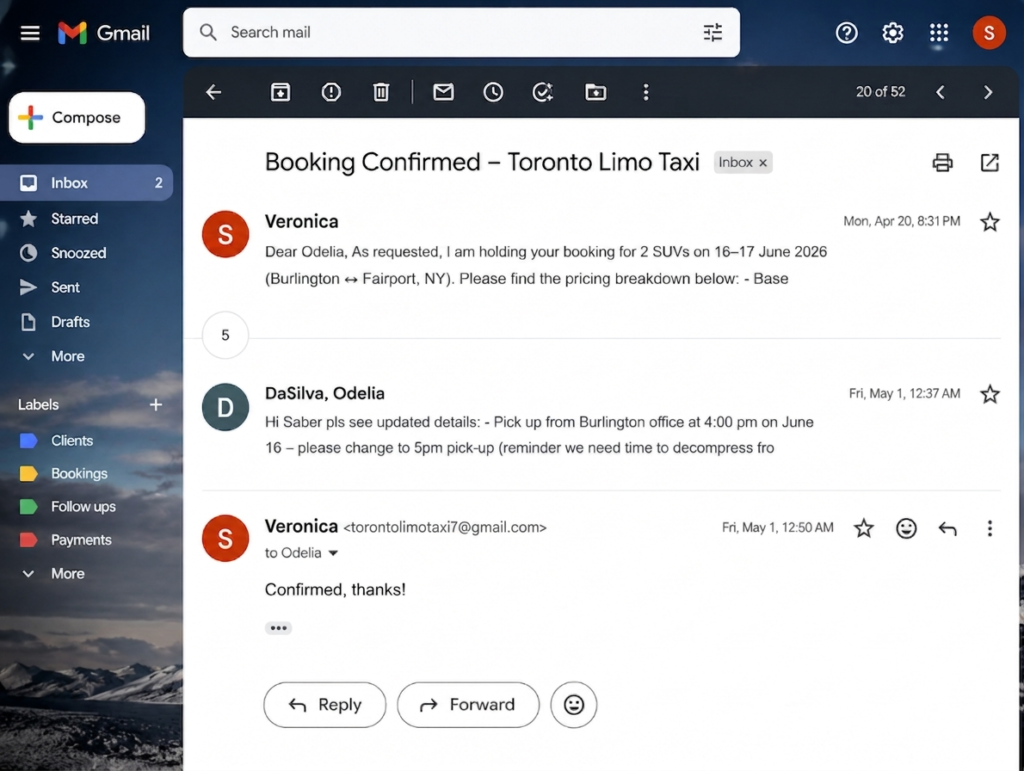Report conversation as spam
The width and height of the screenshot is (1024, 771).
point(331,92)
